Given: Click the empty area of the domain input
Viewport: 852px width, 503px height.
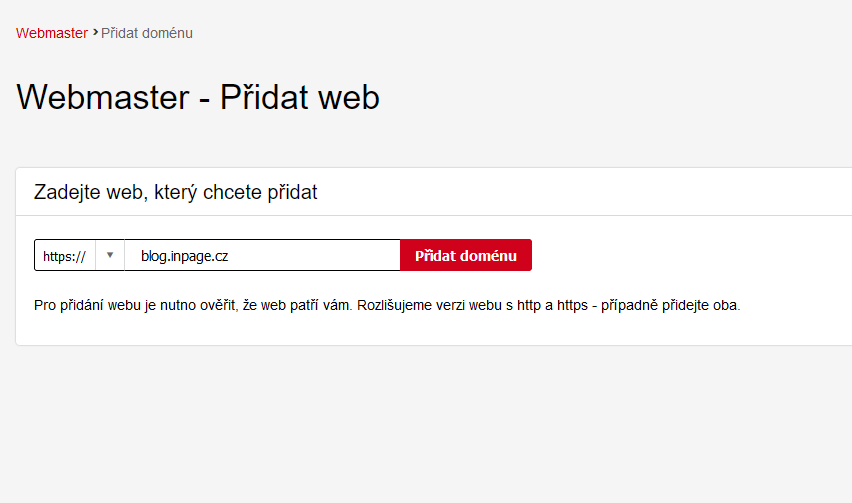Looking at the screenshot, I should pos(320,255).
